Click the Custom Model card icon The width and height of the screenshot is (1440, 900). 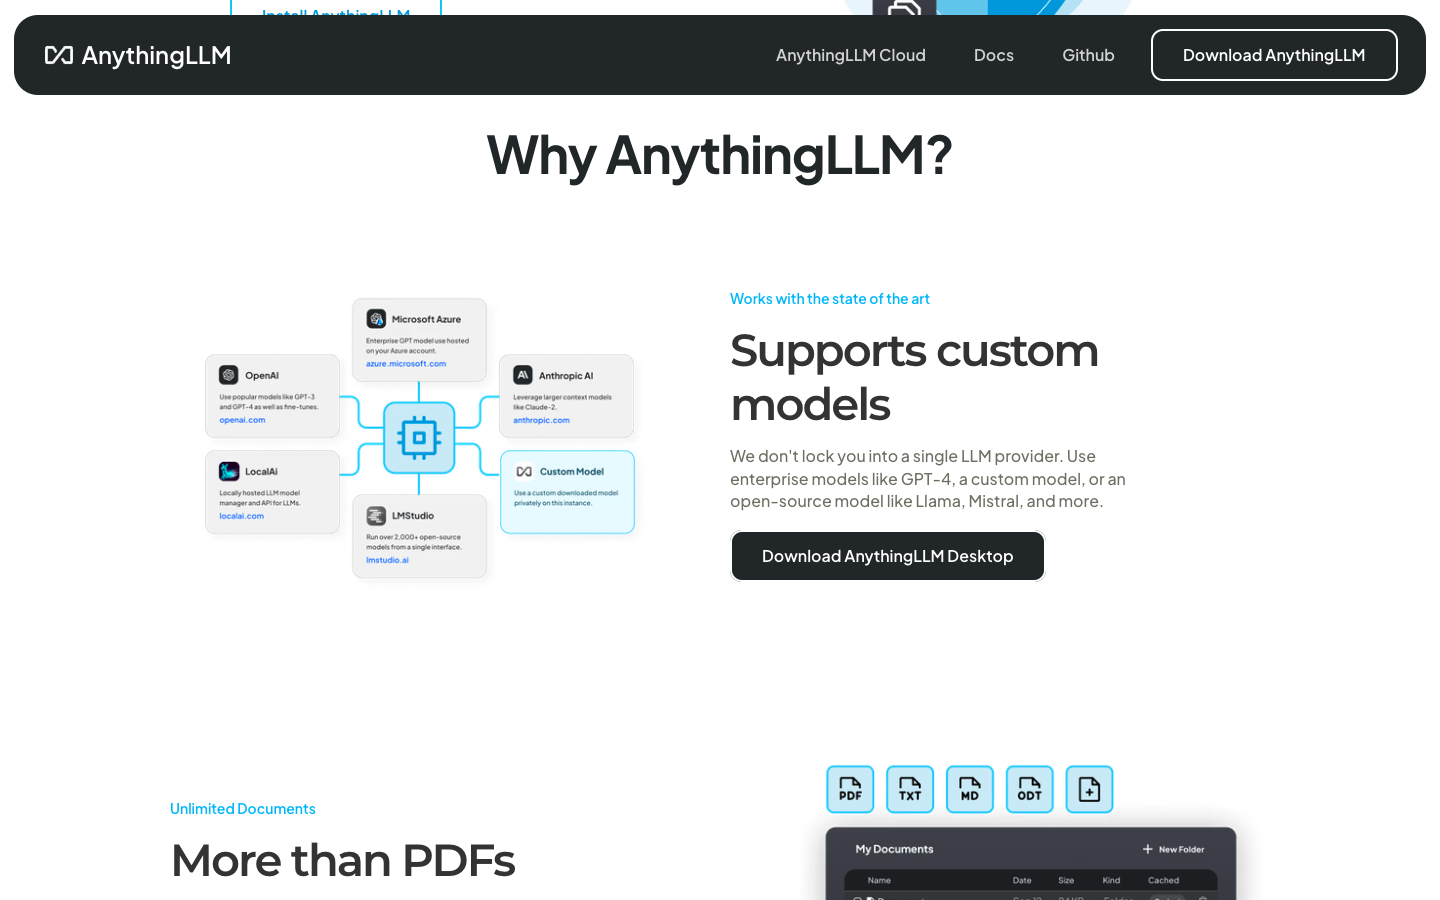tap(524, 471)
